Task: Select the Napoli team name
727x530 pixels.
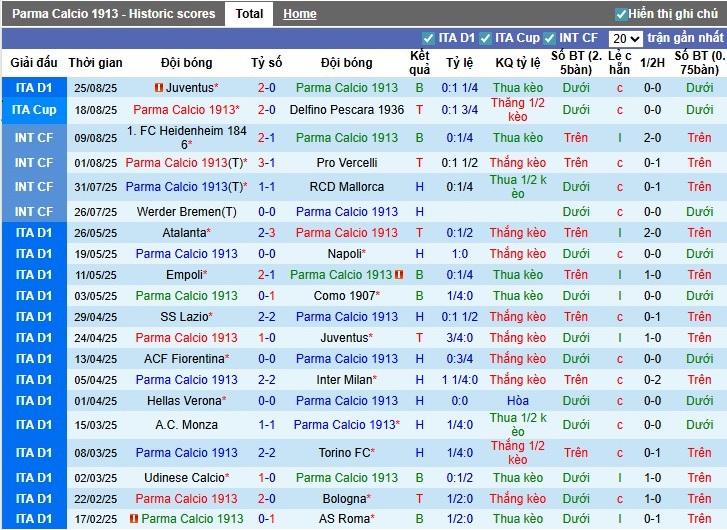Action: [x=344, y=254]
